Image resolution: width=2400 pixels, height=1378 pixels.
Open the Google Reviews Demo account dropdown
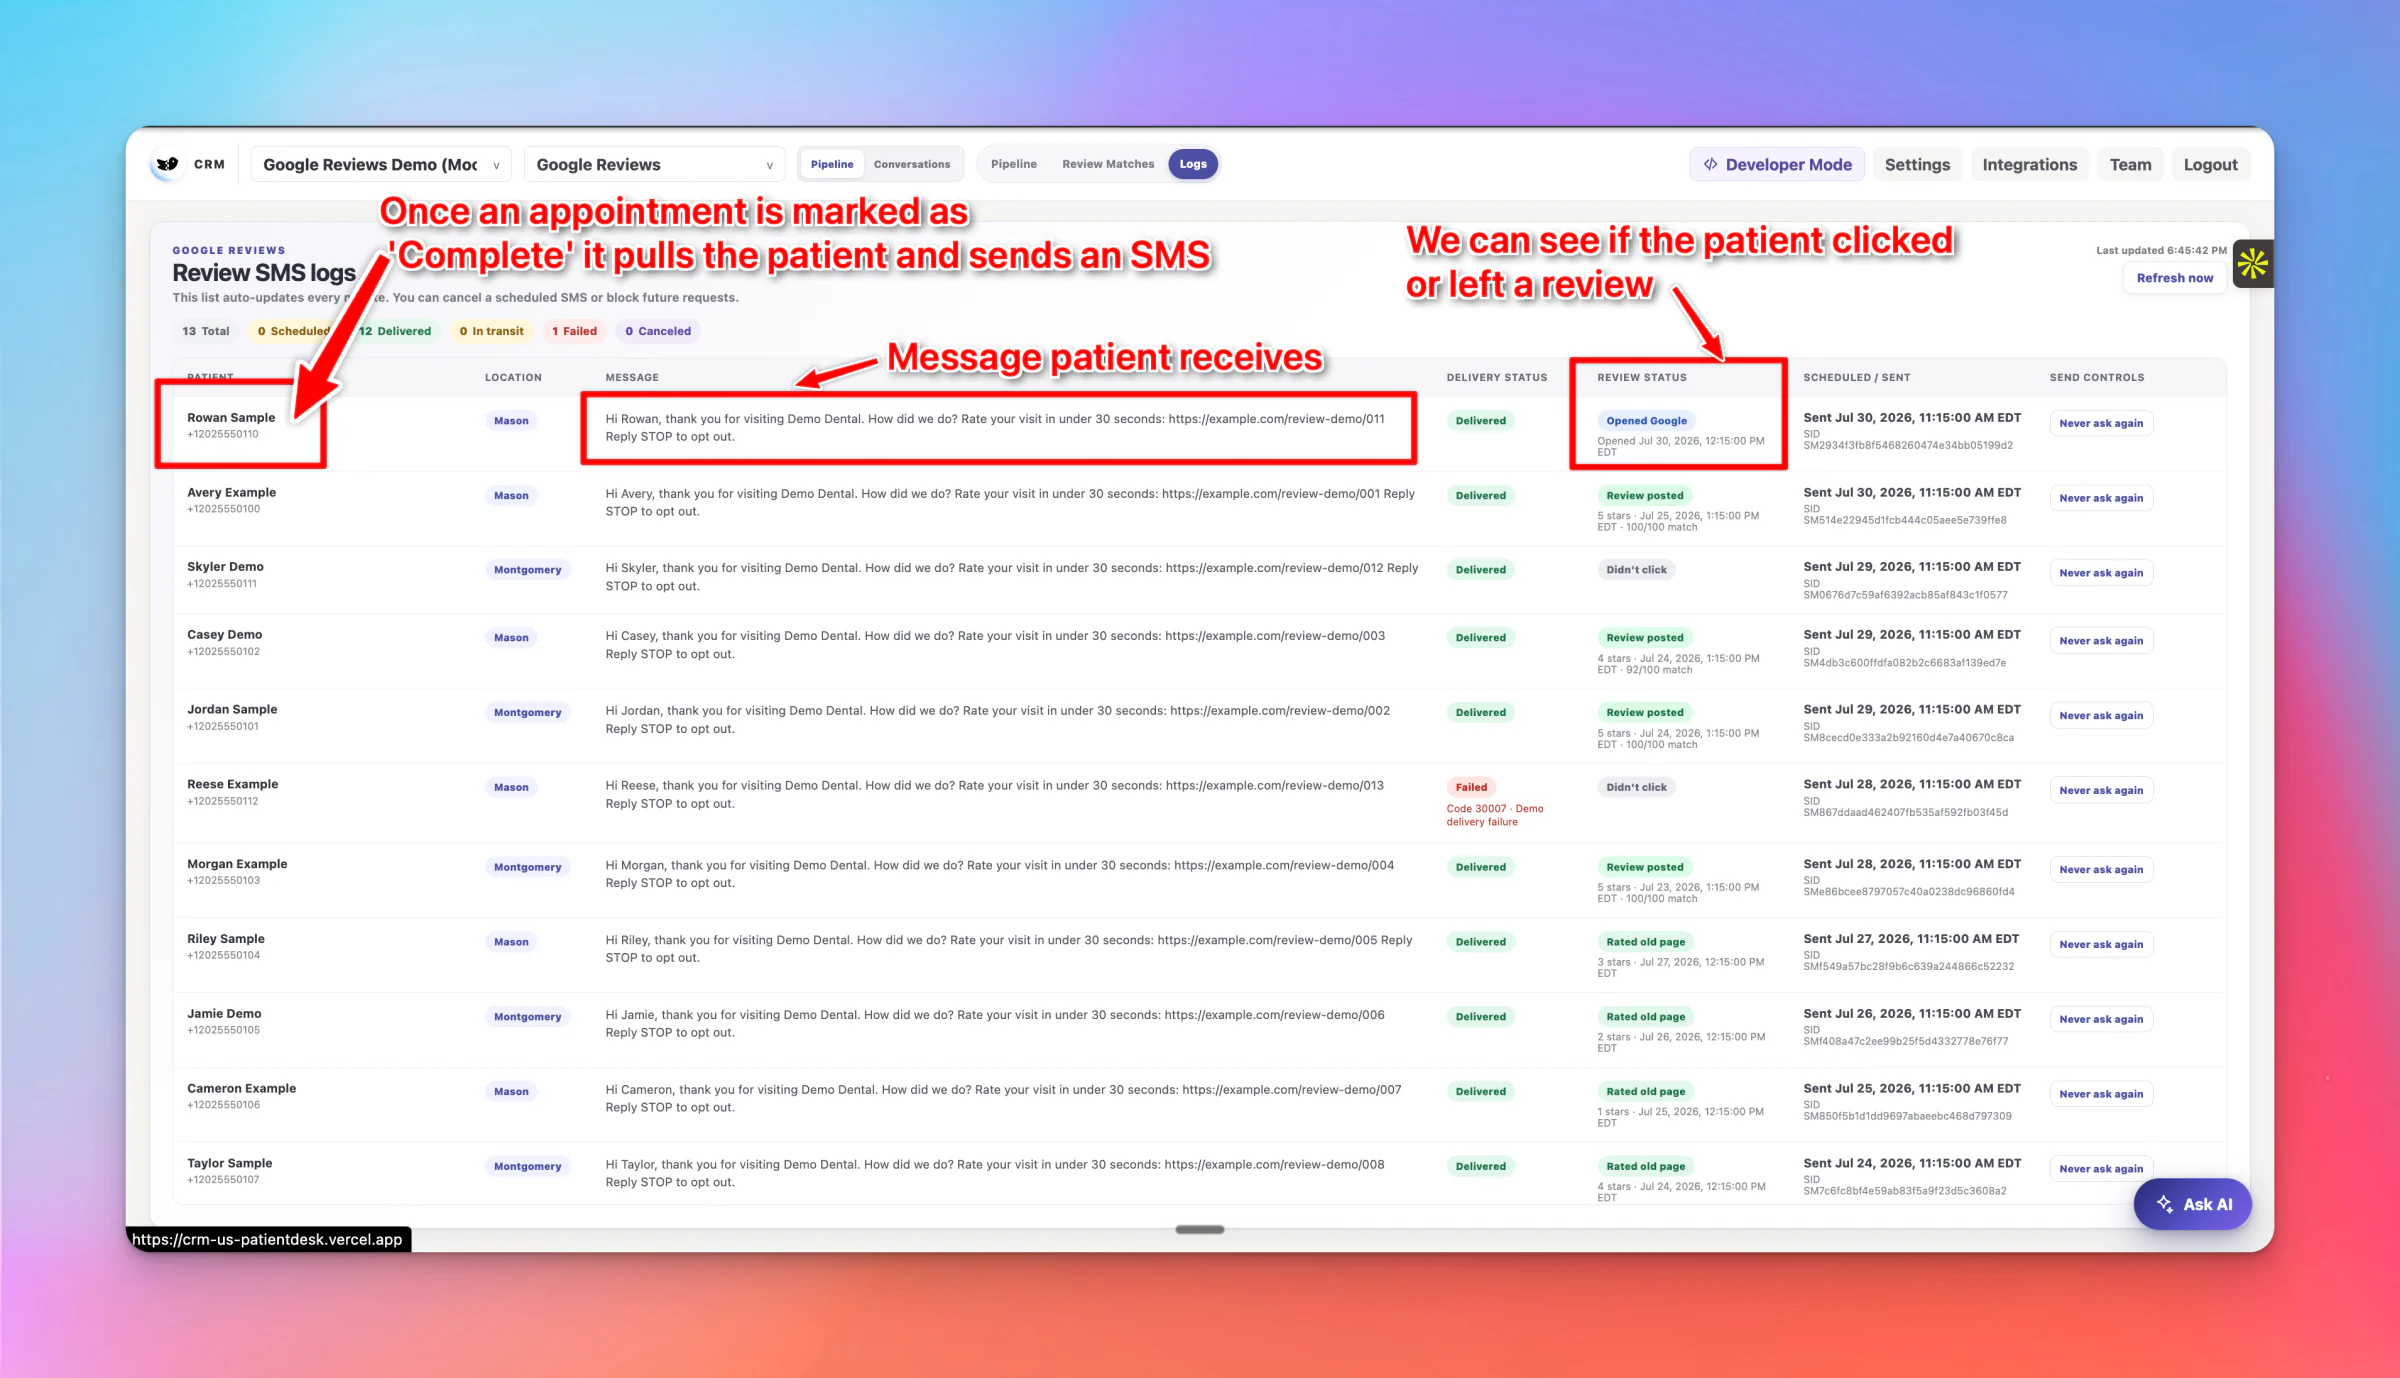point(381,164)
